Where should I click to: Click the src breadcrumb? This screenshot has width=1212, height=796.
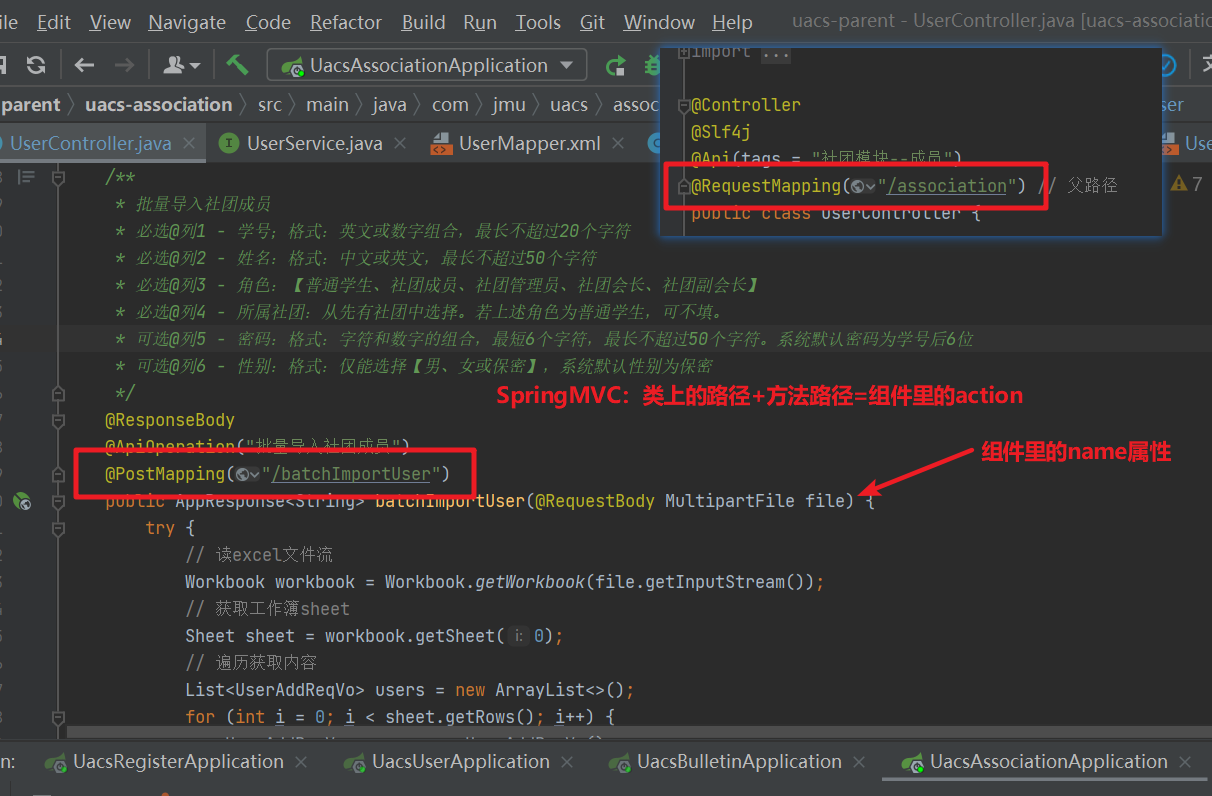point(270,105)
